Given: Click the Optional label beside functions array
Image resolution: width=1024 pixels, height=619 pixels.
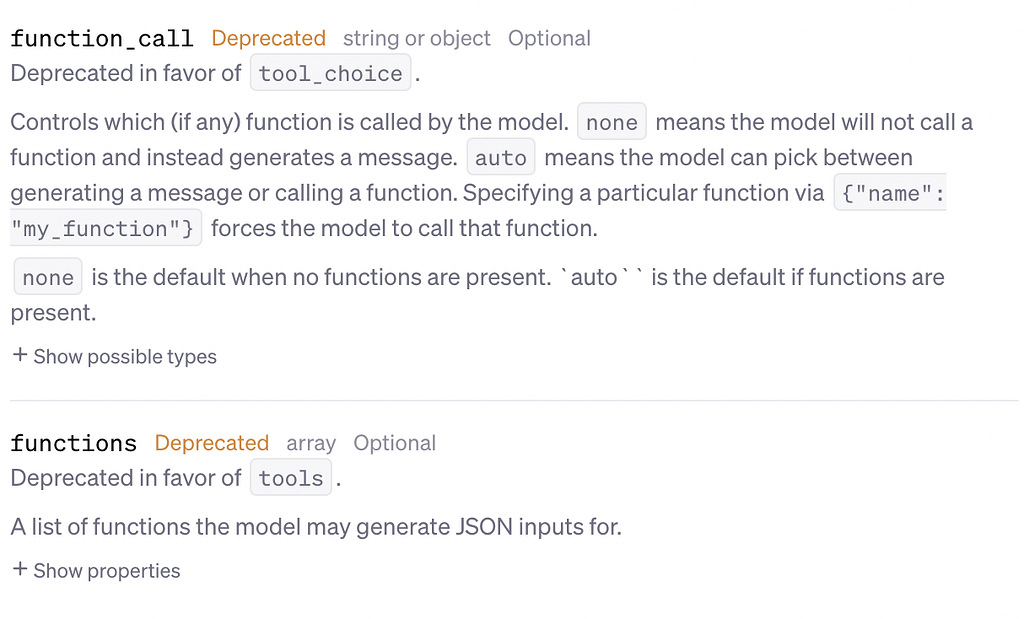Looking at the screenshot, I should pyautogui.click(x=394, y=443).
